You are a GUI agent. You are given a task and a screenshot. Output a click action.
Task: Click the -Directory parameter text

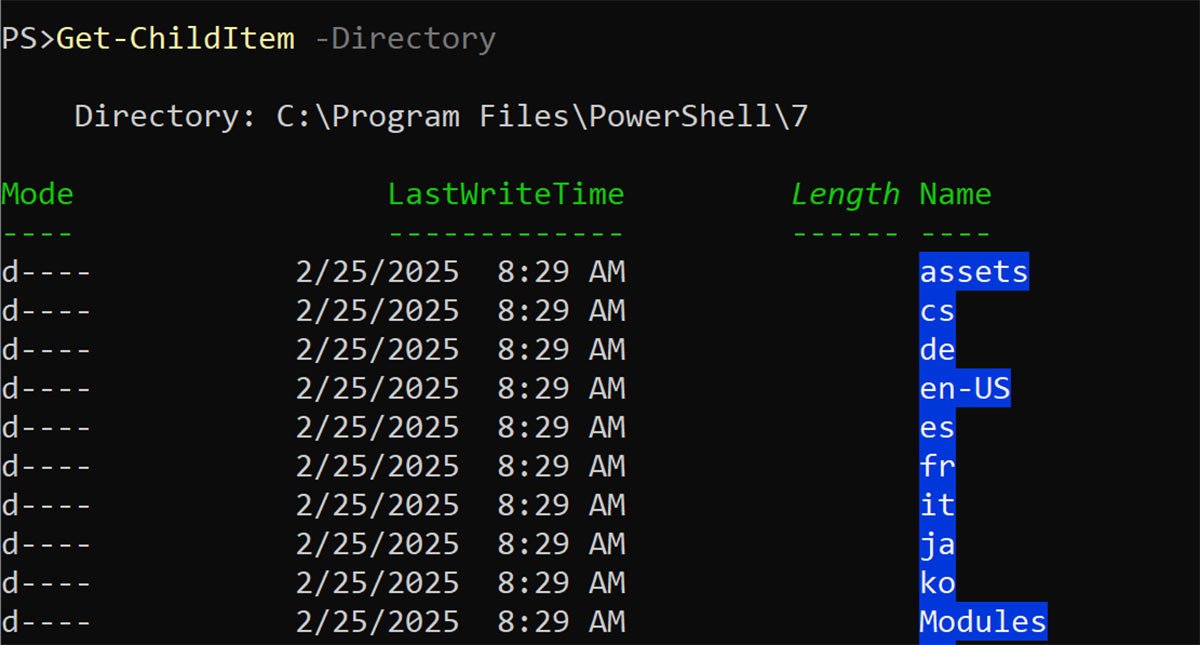coord(412,39)
